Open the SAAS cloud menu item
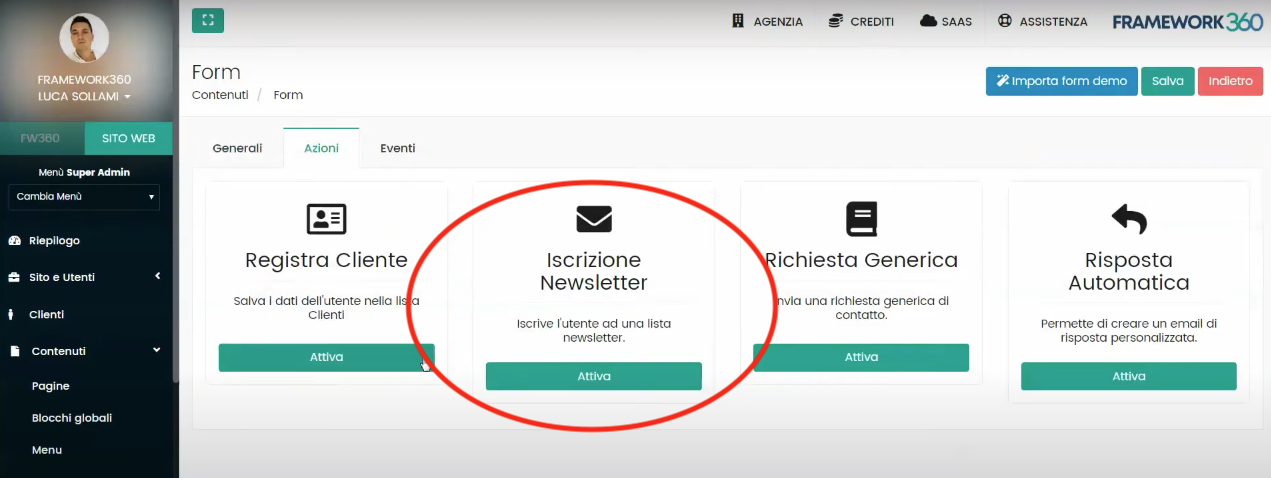The image size is (1271, 478). pos(945,21)
